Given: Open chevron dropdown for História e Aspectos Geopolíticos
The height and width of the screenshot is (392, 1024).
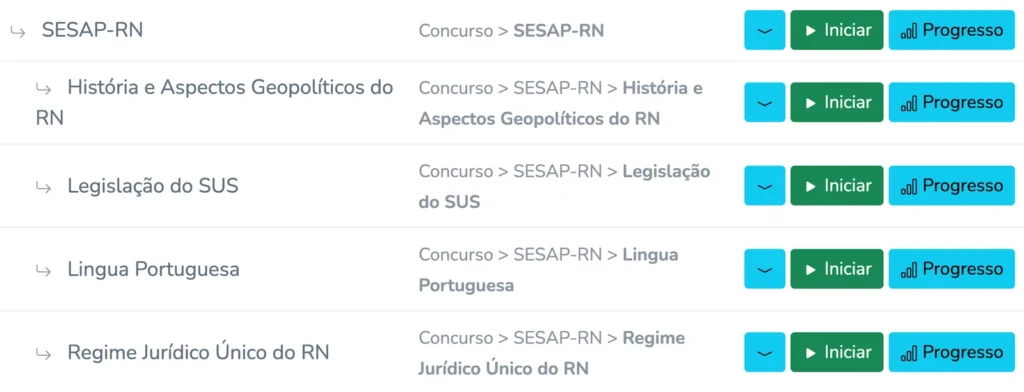Looking at the screenshot, I should [x=765, y=103].
